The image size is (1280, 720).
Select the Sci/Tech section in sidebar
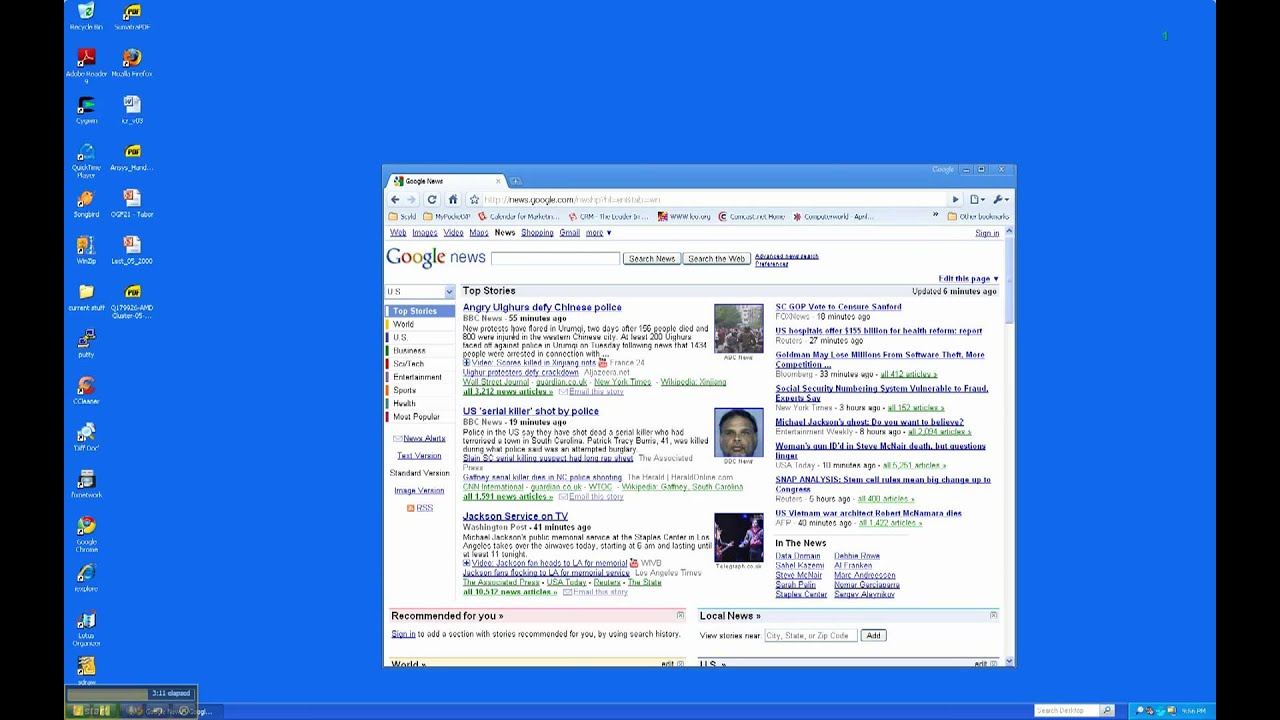pos(408,364)
